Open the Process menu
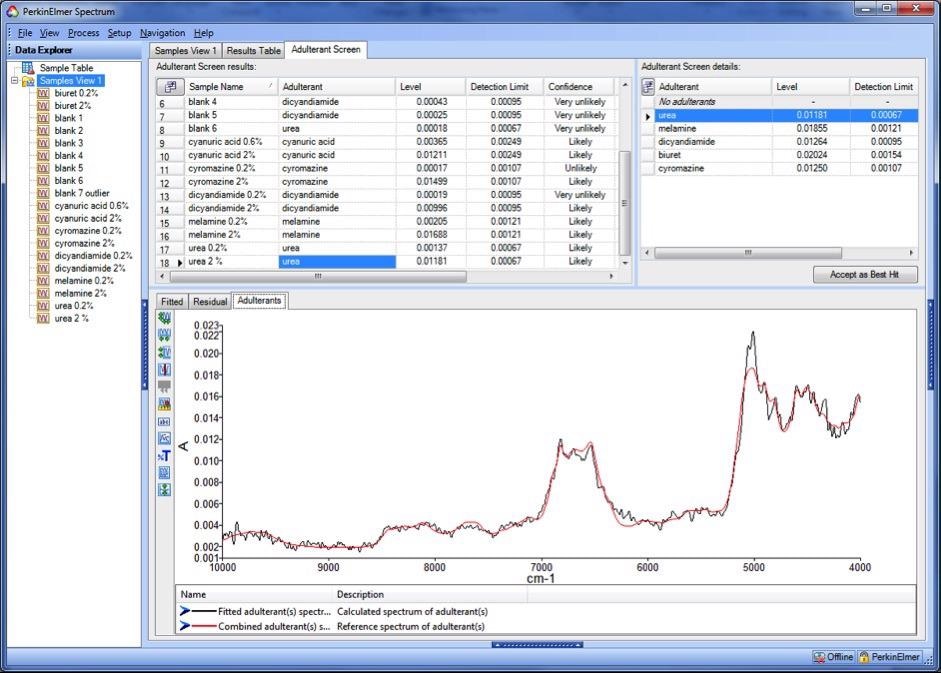 83,33
